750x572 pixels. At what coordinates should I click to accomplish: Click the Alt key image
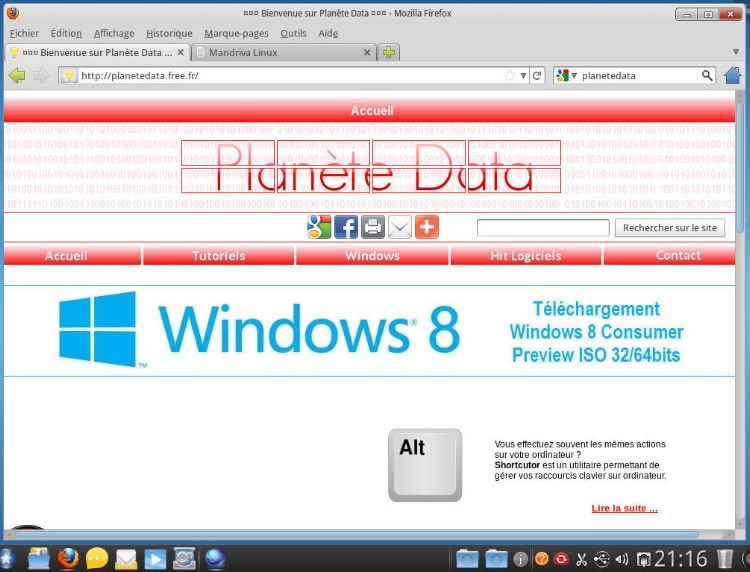(x=425, y=465)
